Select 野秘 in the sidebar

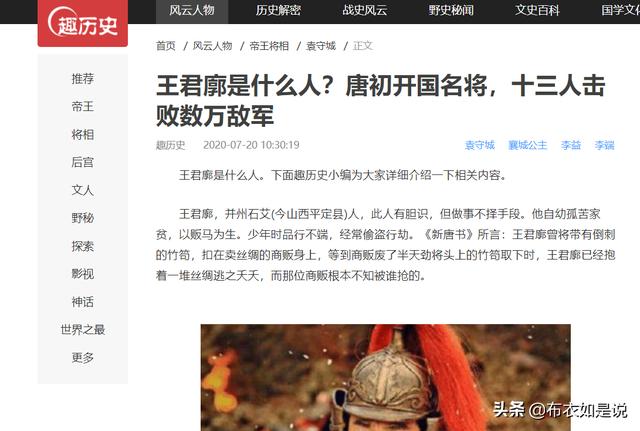(83, 218)
